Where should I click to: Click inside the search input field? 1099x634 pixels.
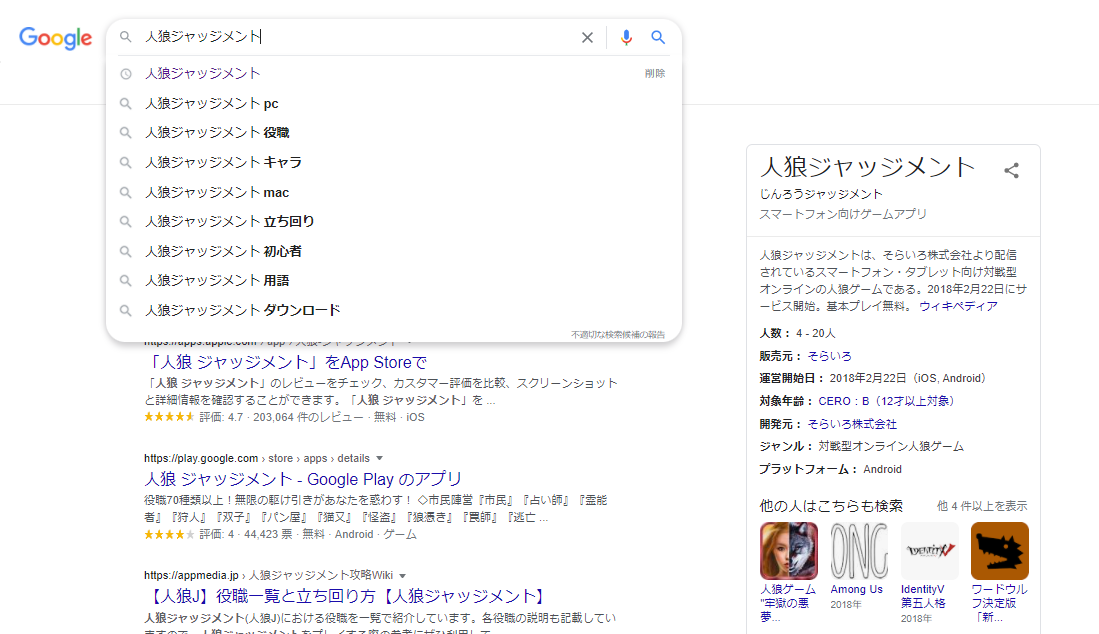tap(357, 36)
